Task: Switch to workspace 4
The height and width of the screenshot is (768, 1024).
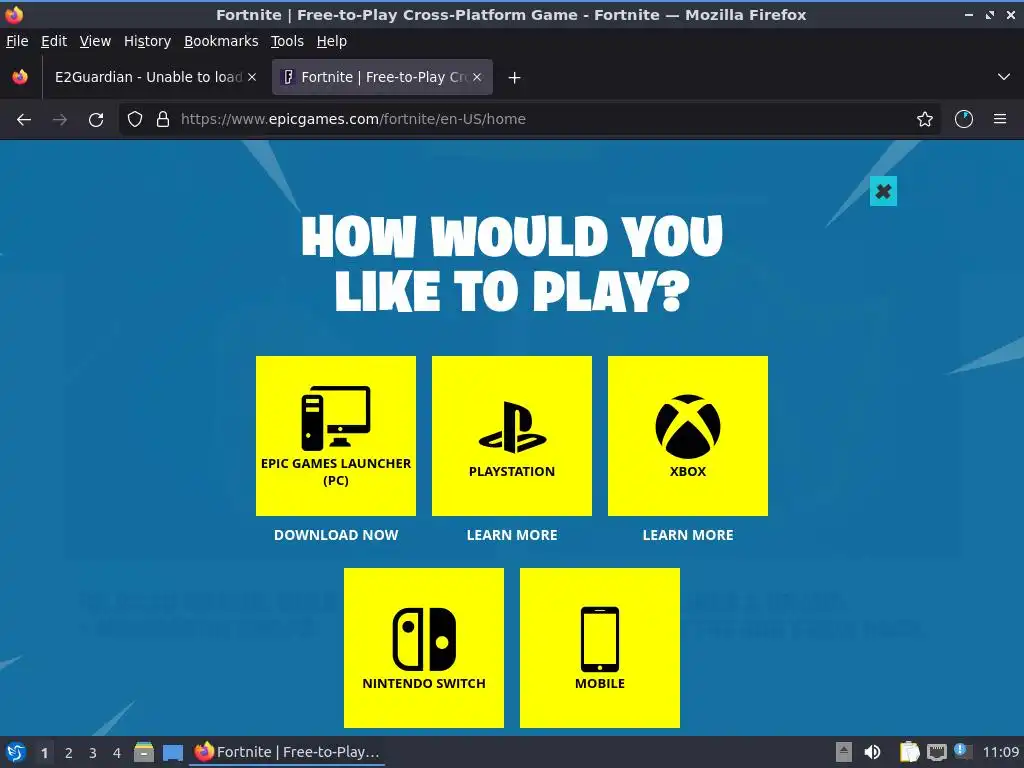Action: coord(117,753)
